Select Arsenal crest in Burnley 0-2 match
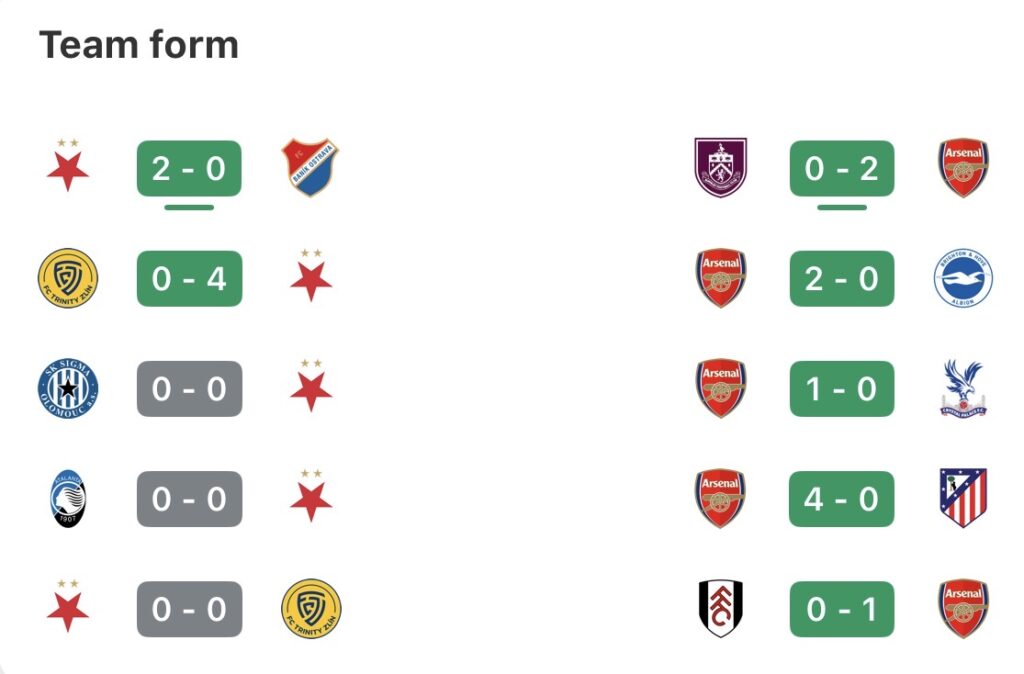The width and height of the screenshot is (1024, 674). click(x=963, y=168)
